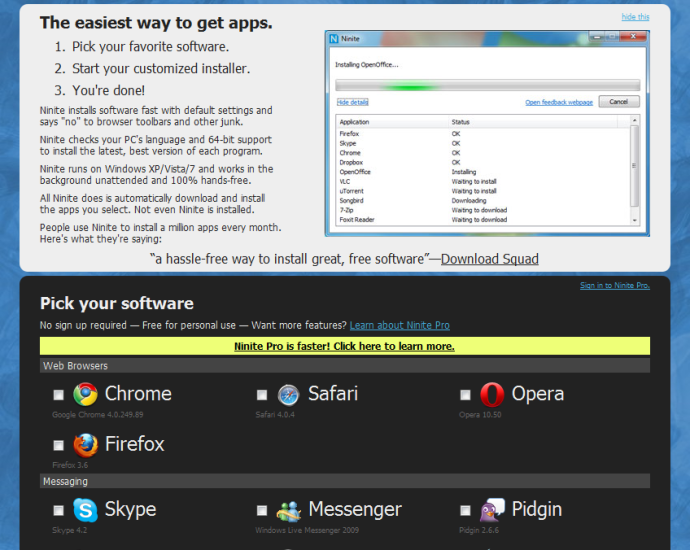The width and height of the screenshot is (690, 550).
Task: Open Learn about Ninite Pro link
Action: (400, 325)
